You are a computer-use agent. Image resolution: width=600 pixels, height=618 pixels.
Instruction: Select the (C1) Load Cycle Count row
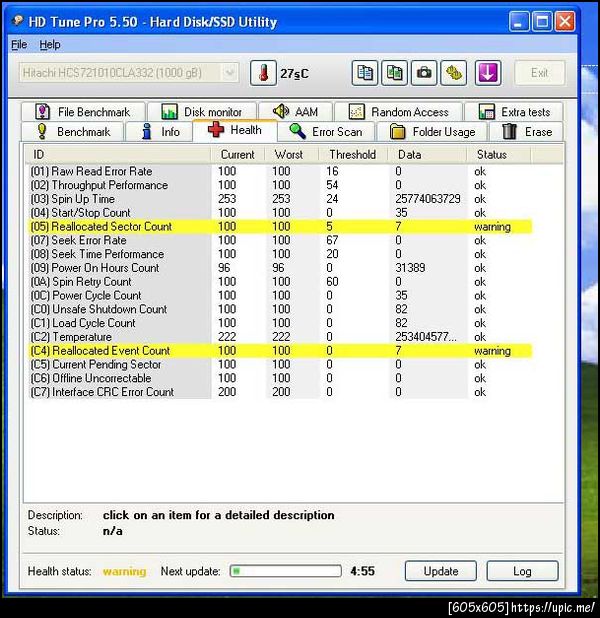tap(280, 323)
